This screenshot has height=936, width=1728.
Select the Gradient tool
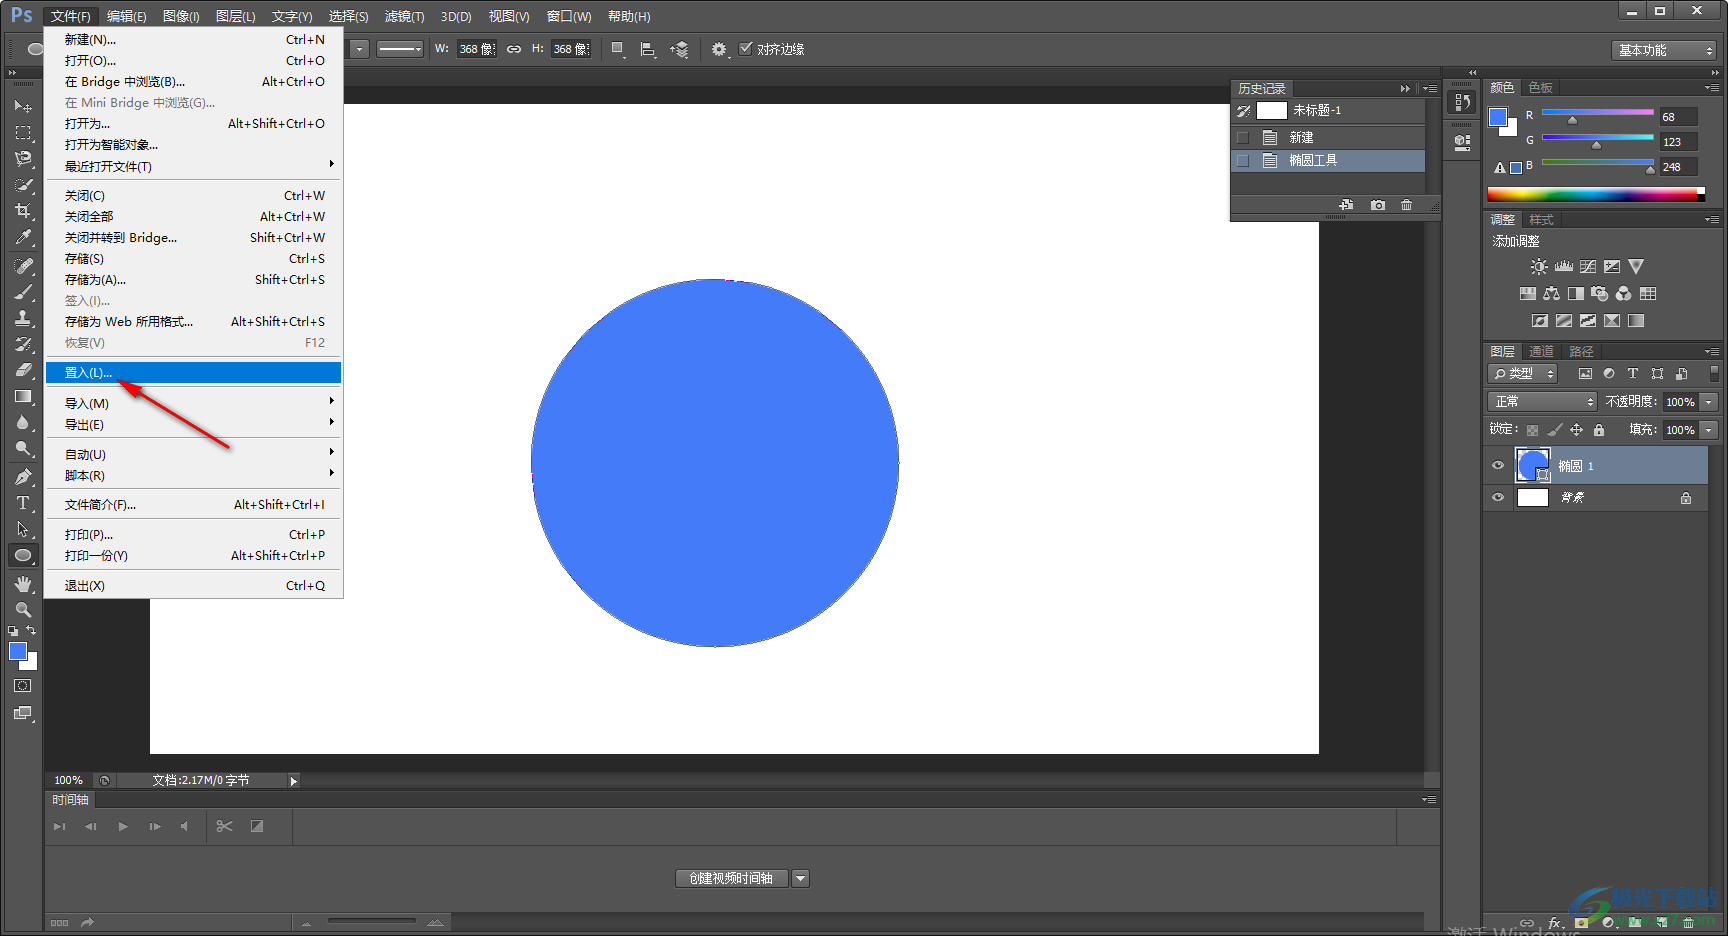pos(22,396)
